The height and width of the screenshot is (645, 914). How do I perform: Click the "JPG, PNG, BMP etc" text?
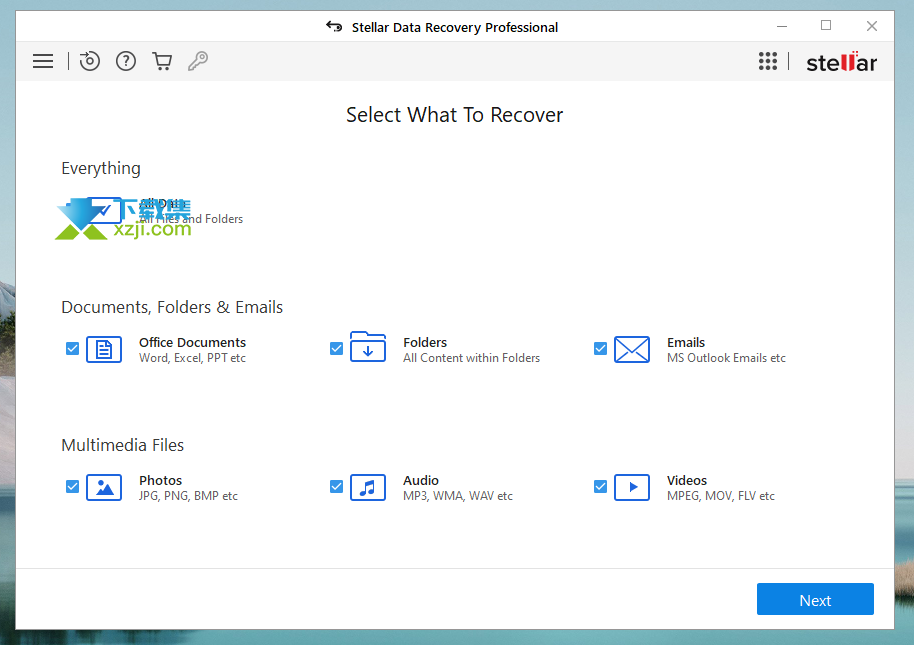188,496
